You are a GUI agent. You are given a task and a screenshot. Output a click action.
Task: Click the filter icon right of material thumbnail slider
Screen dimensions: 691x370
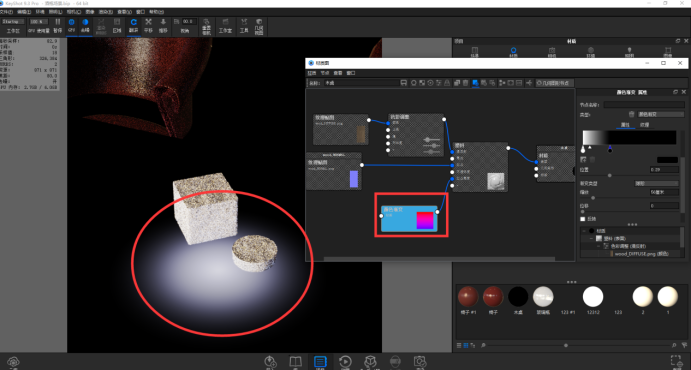pos(684,345)
